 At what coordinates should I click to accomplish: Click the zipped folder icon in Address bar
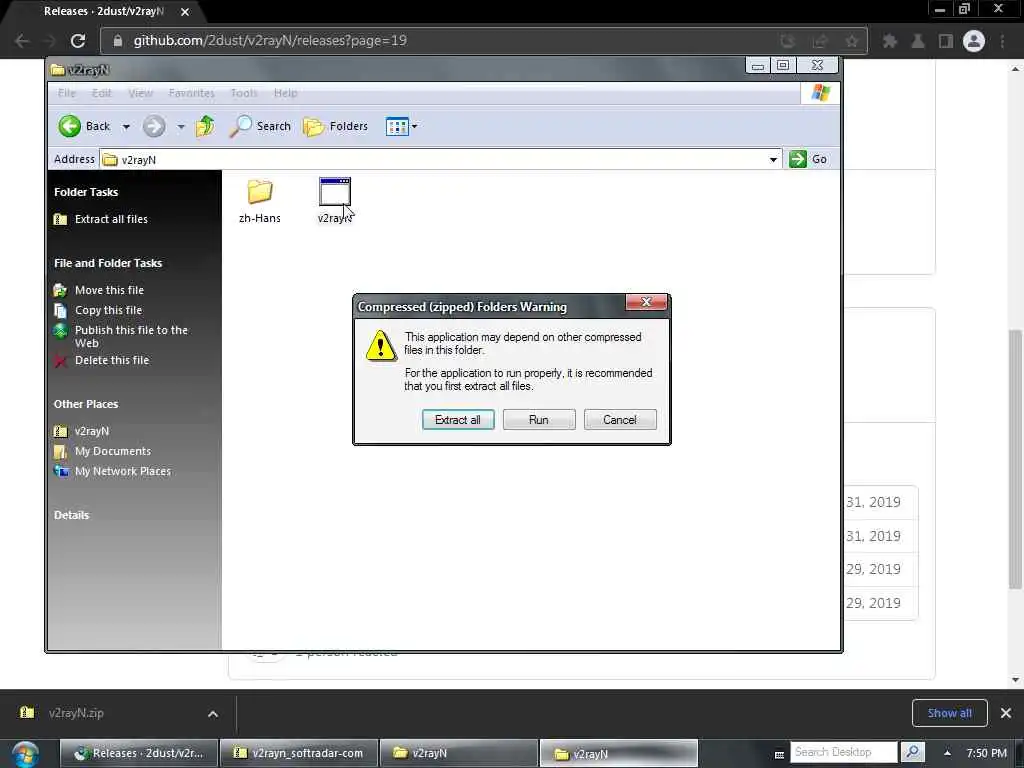[110, 159]
